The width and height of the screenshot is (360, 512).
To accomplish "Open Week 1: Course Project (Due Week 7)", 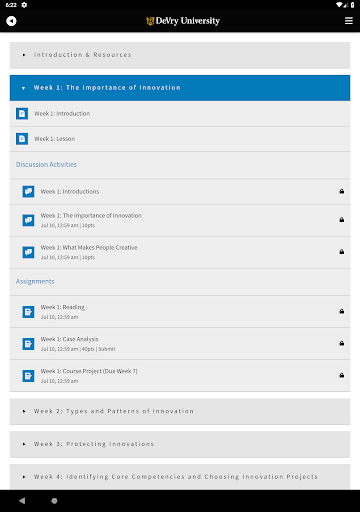I will point(180,376).
